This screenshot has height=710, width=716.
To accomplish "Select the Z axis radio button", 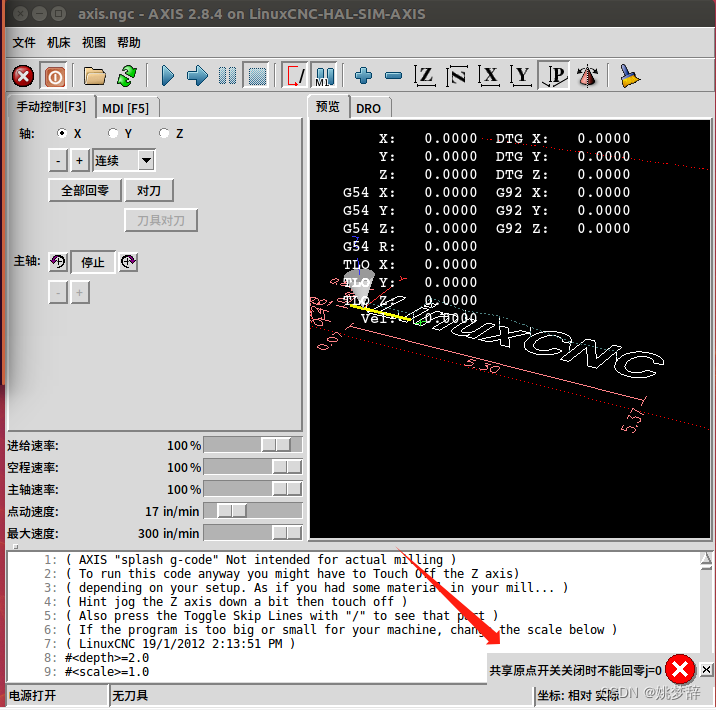I will point(164,133).
